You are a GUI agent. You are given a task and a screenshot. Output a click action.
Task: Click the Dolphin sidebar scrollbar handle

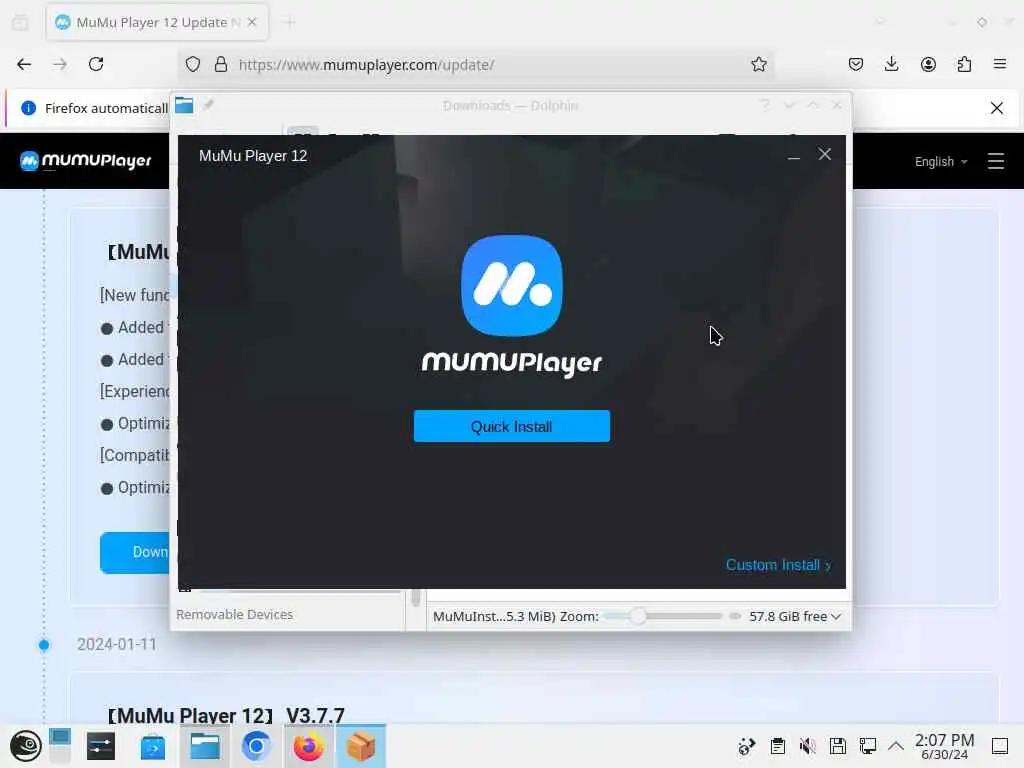click(x=415, y=597)
